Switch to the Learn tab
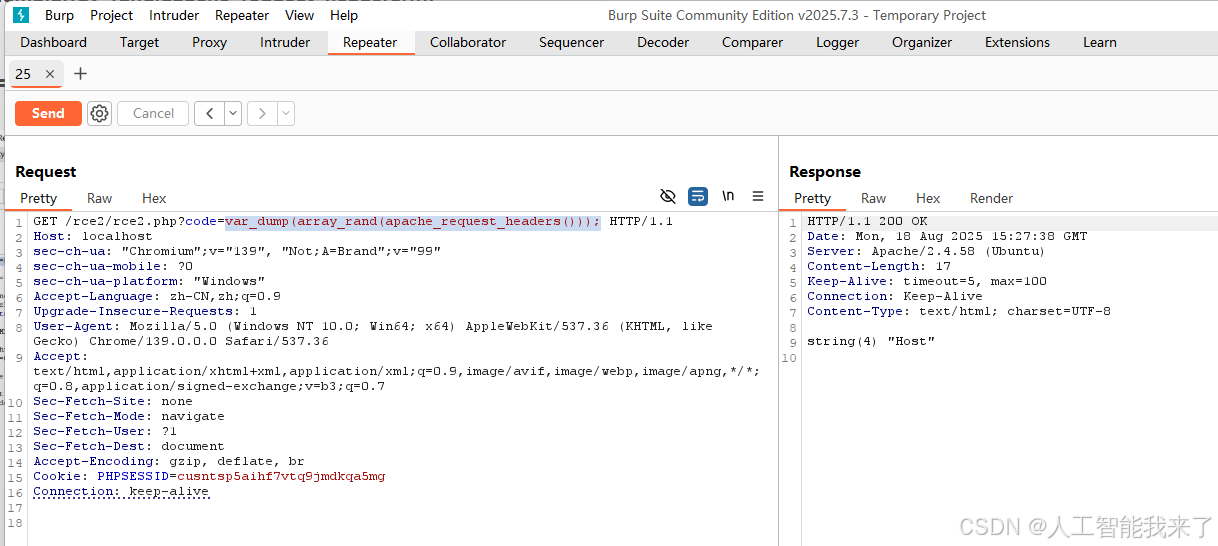The width and height of the screenshot is (1218, 546). (x=1099, y=42)
